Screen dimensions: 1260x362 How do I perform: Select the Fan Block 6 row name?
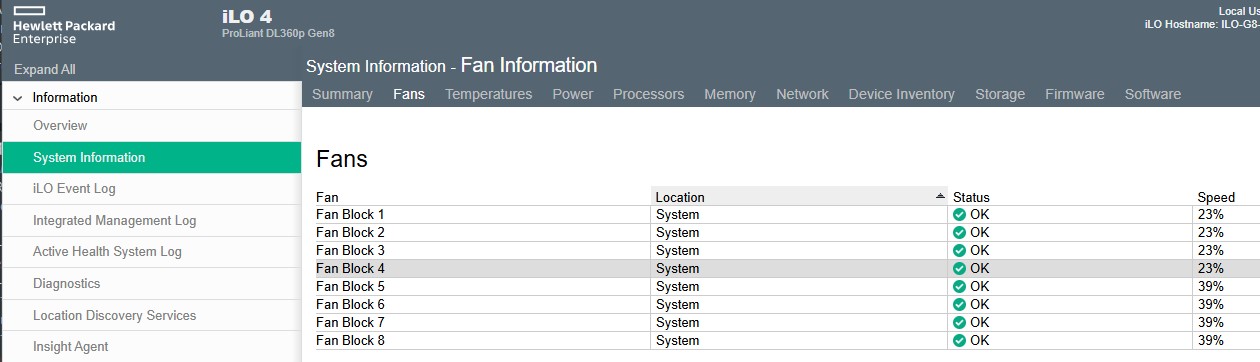click(350, 305)
